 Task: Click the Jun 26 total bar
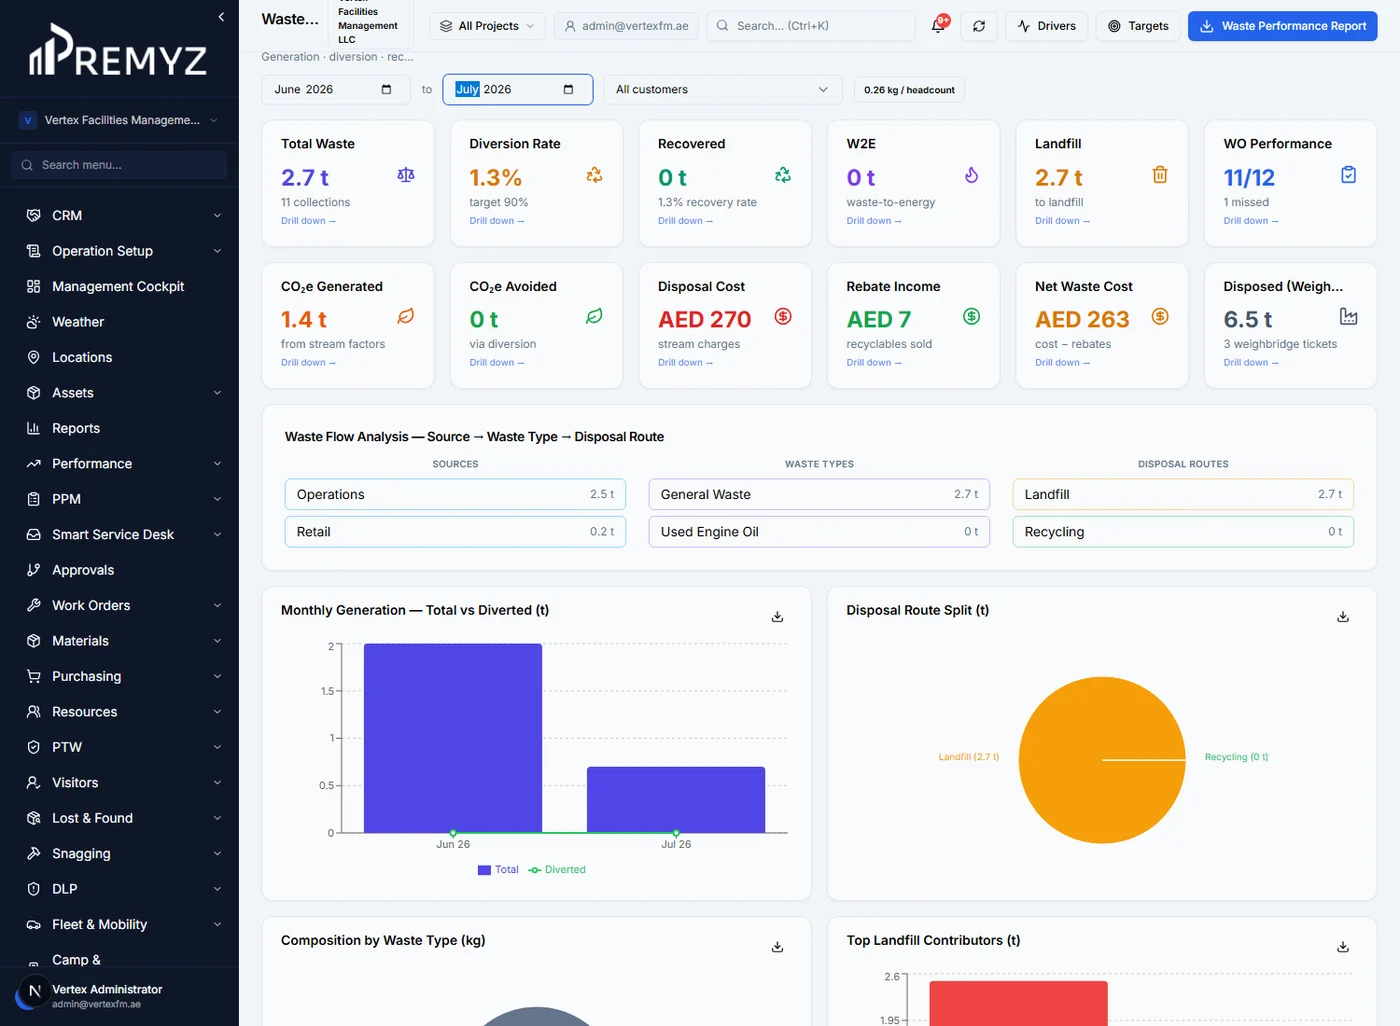click(x=453, y=738)
